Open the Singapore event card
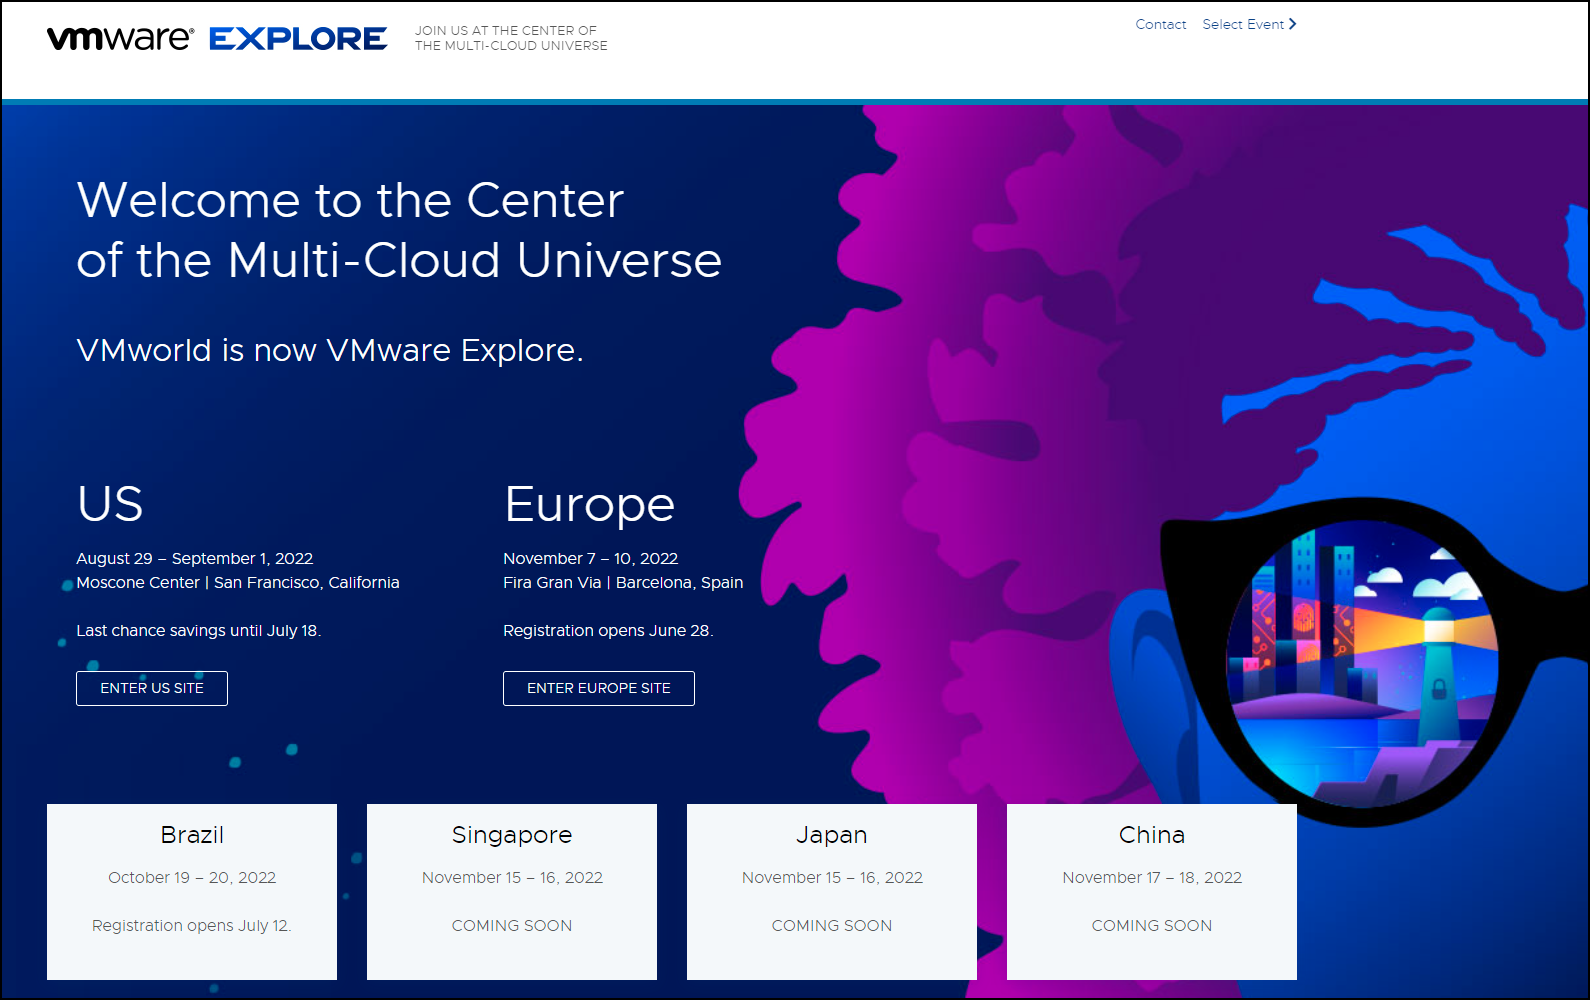1590x1000 pixels. click(512, 892)
